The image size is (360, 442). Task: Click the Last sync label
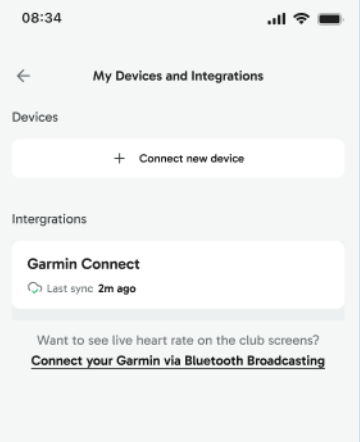point(70,289)
